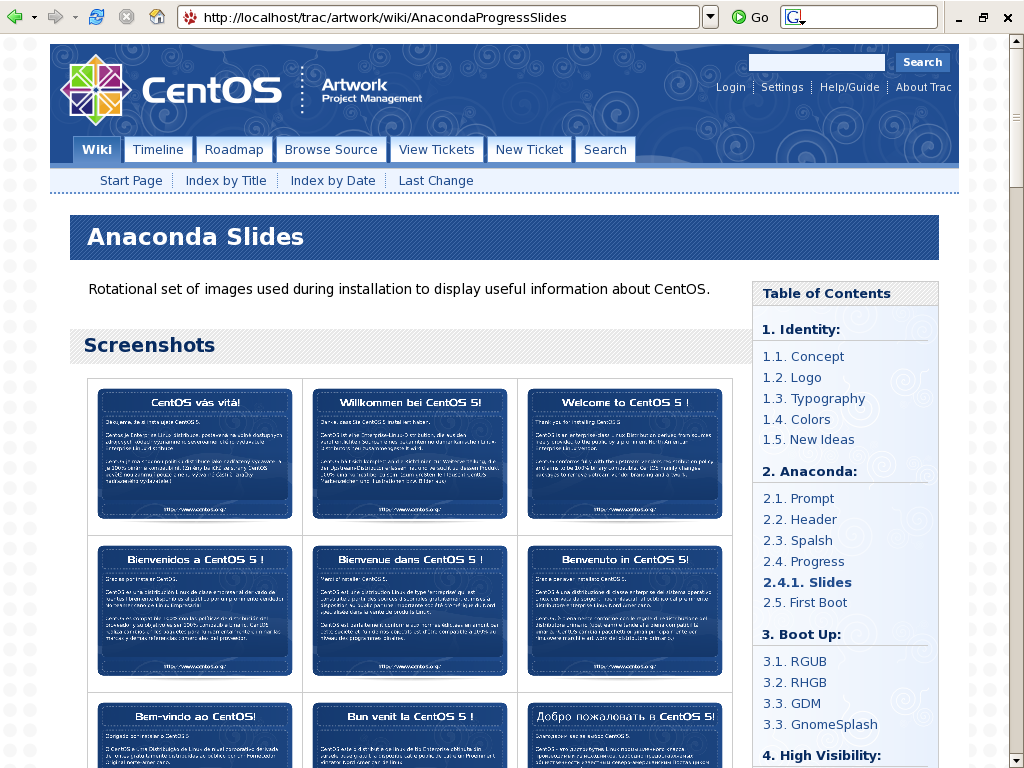Open '3.2. RHGB' contents link
1024x768 pixels.
pyautogui.click(x=795, y=682)
